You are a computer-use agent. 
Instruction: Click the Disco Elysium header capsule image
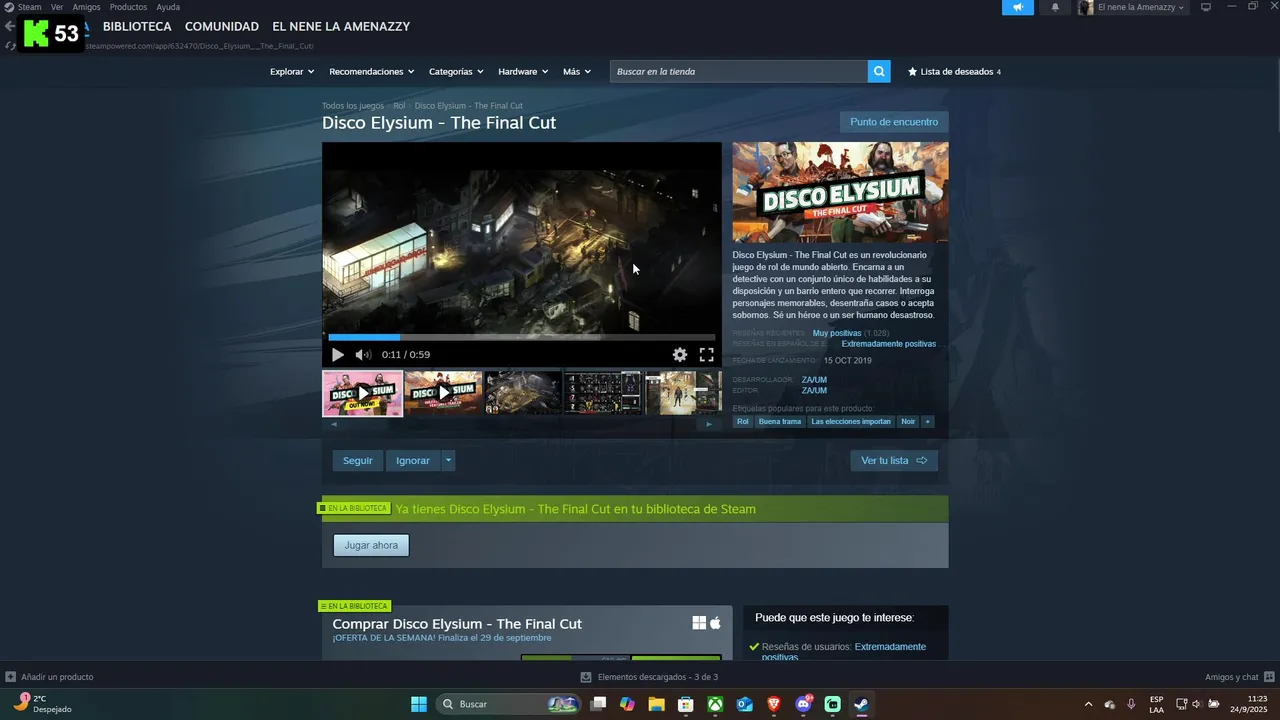pyautogui.click(x=840, y=192)
